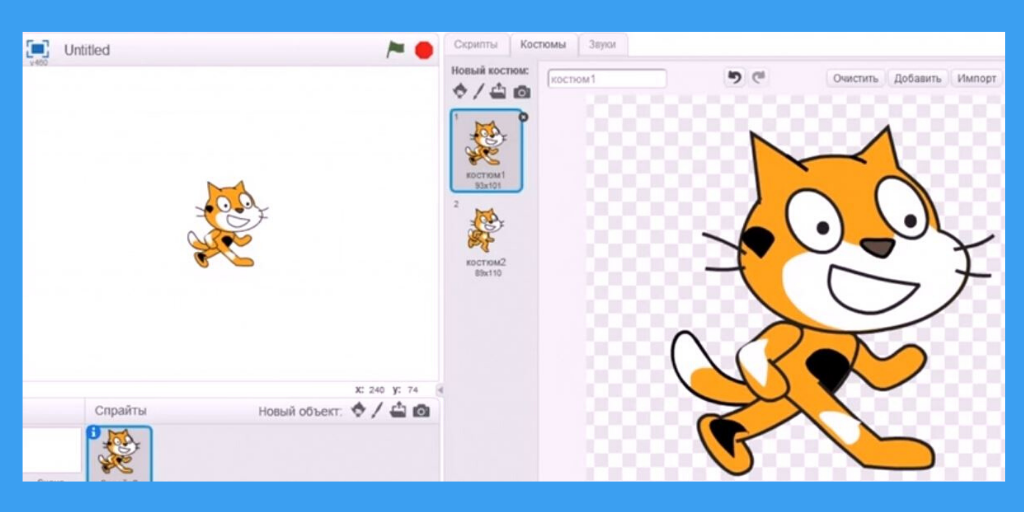The width and height of the screenshot is (1024, 512).
Task: Click the 93x101 size text
Action: [486, 186]
